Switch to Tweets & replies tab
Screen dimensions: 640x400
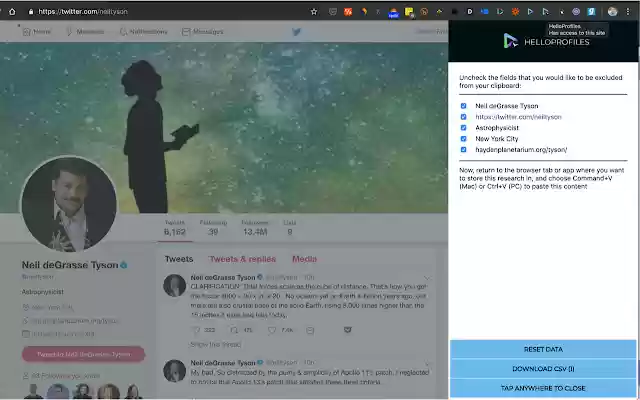[242, 259]
